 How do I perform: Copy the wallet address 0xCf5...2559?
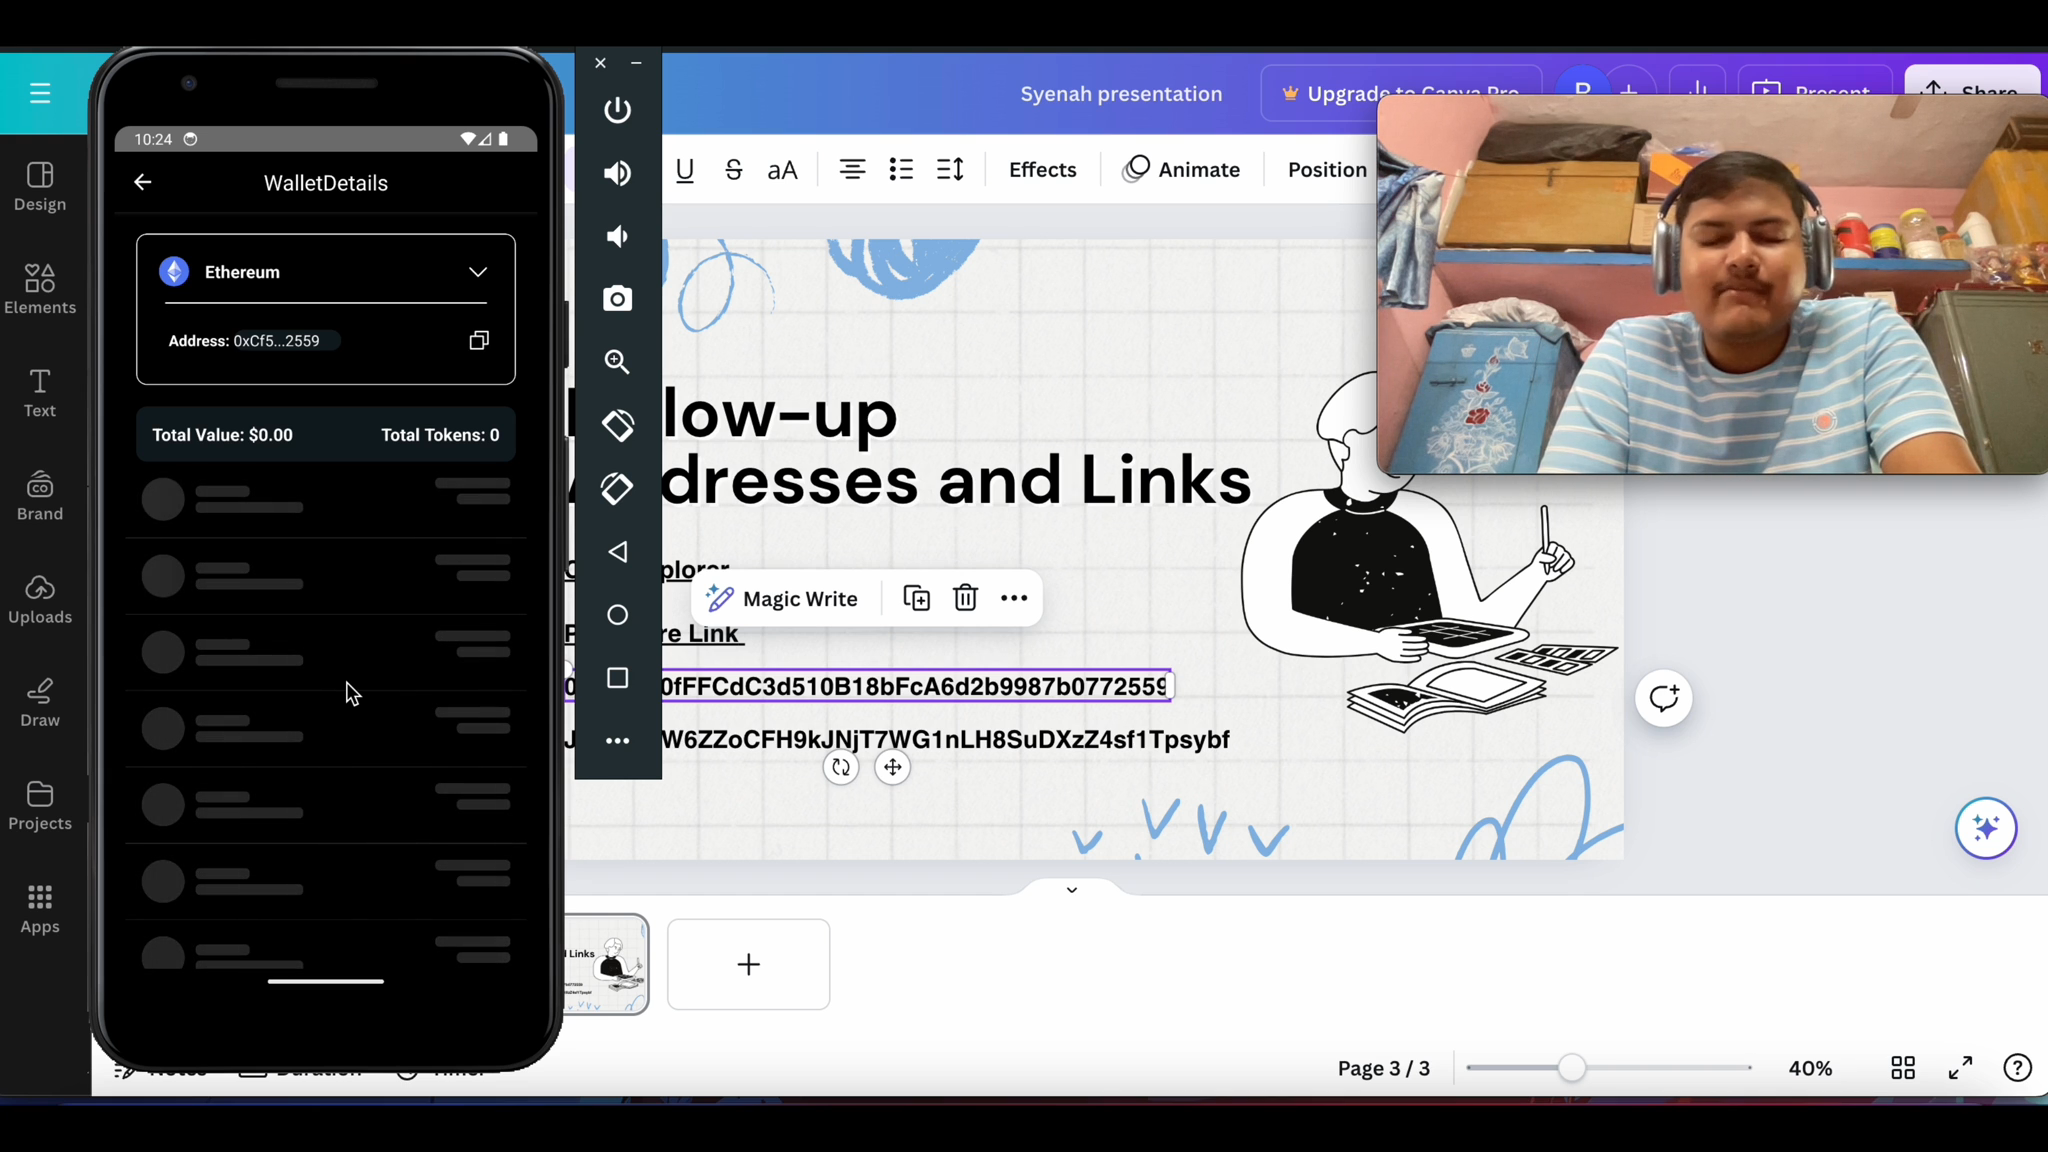coord(479,341)
